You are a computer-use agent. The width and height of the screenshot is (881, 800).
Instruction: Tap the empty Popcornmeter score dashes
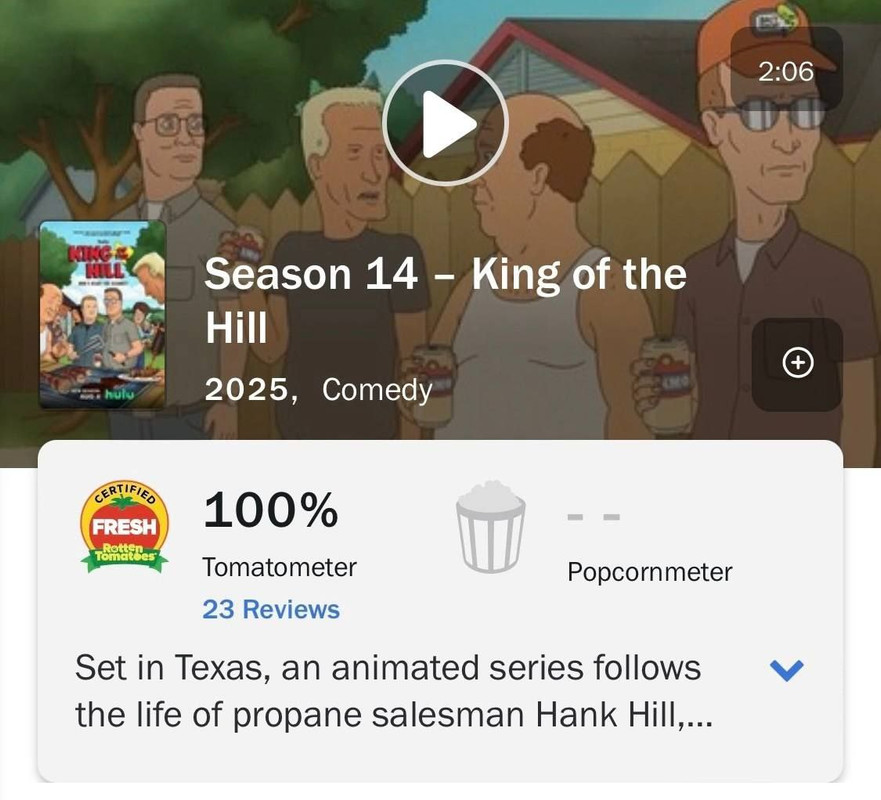coord(593,516)
